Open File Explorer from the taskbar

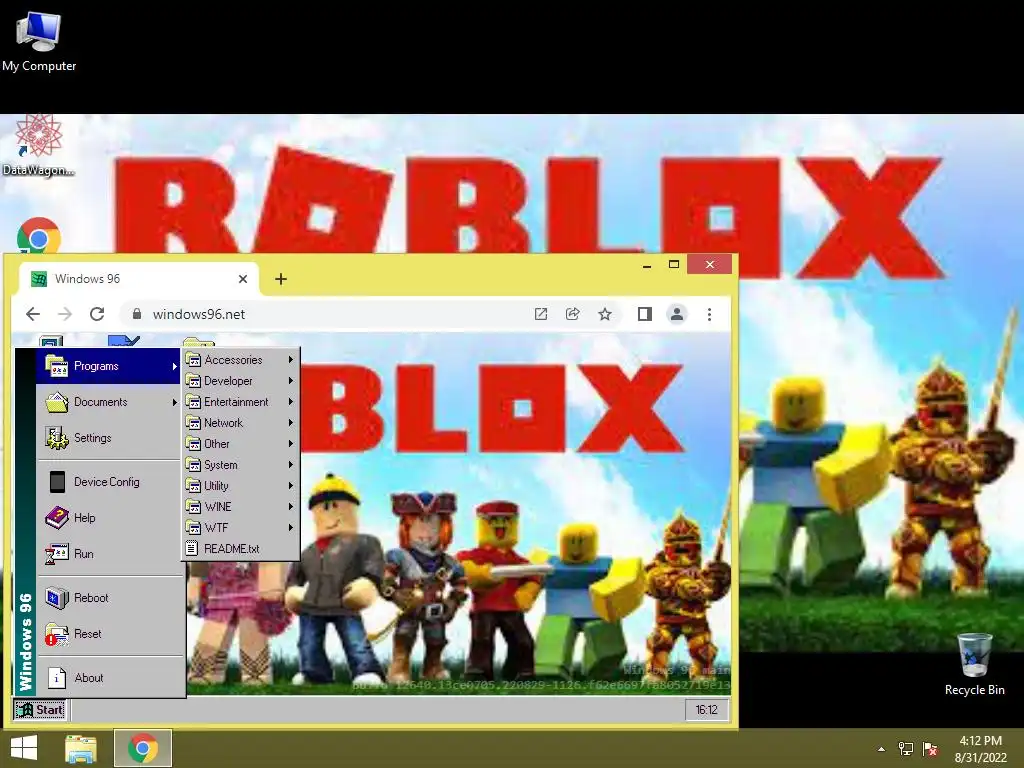tap(81, 748)
